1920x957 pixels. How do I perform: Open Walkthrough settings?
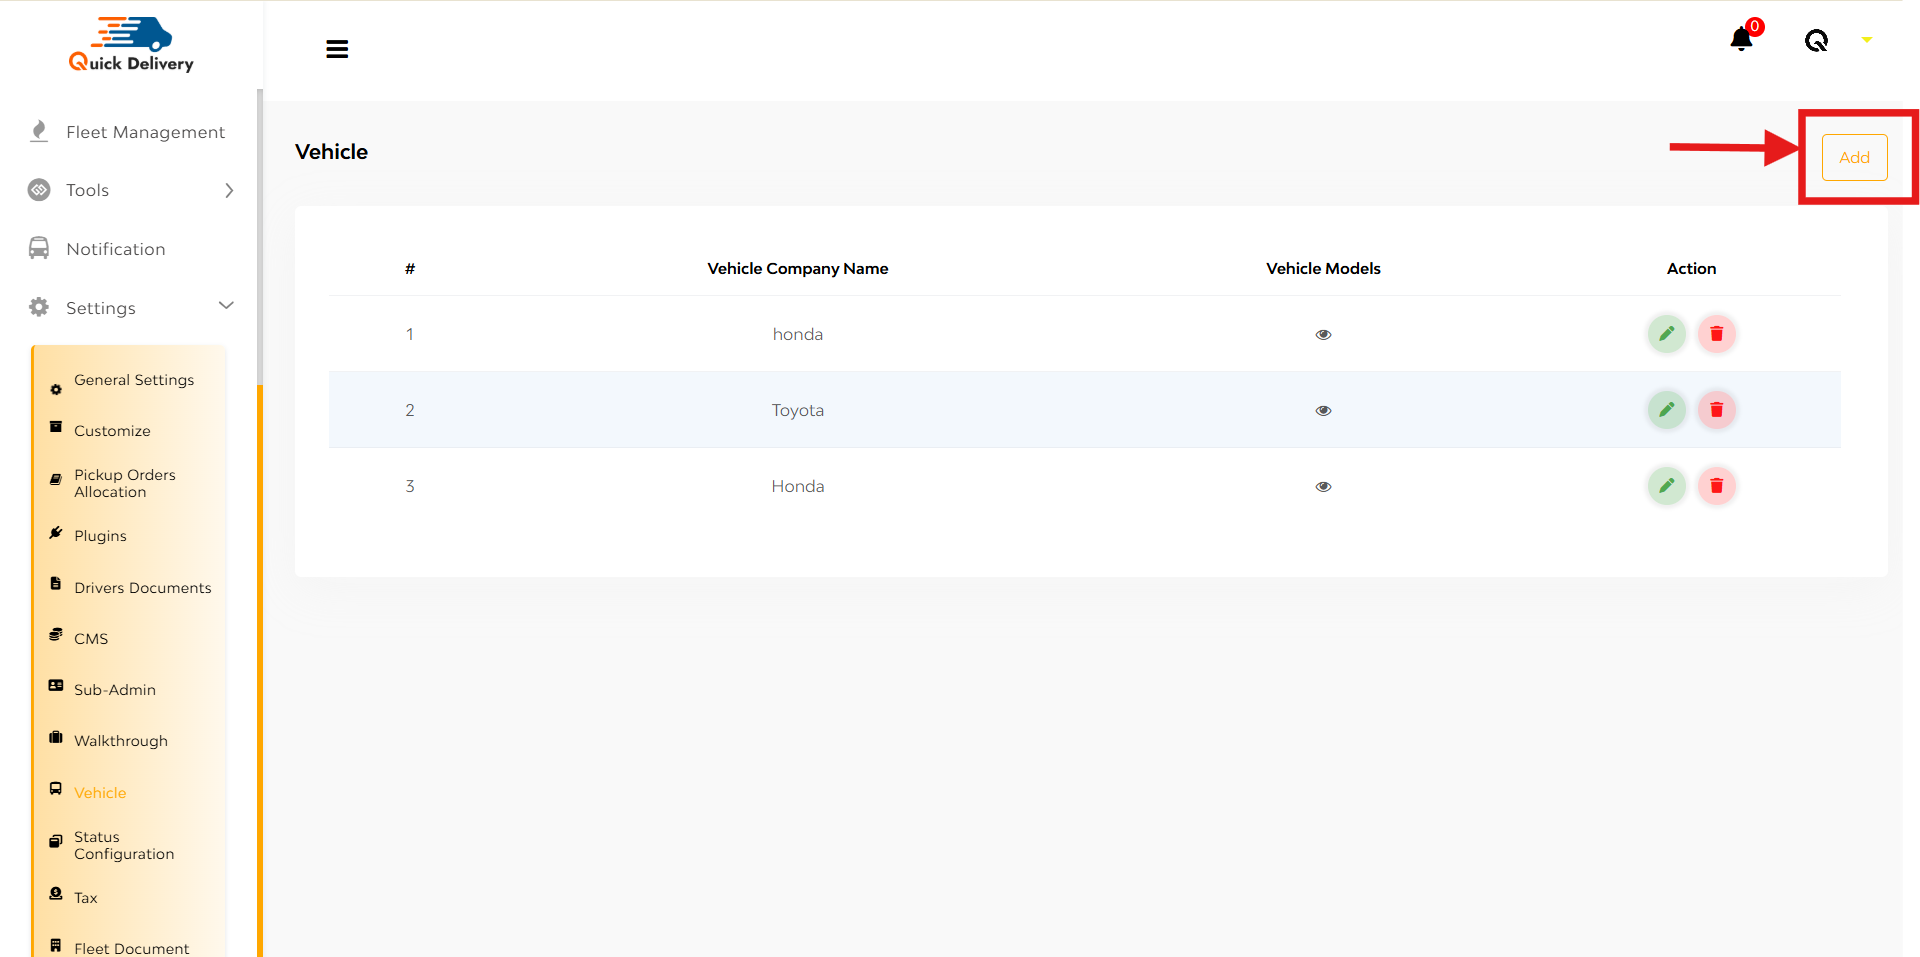tap(121, 741)
